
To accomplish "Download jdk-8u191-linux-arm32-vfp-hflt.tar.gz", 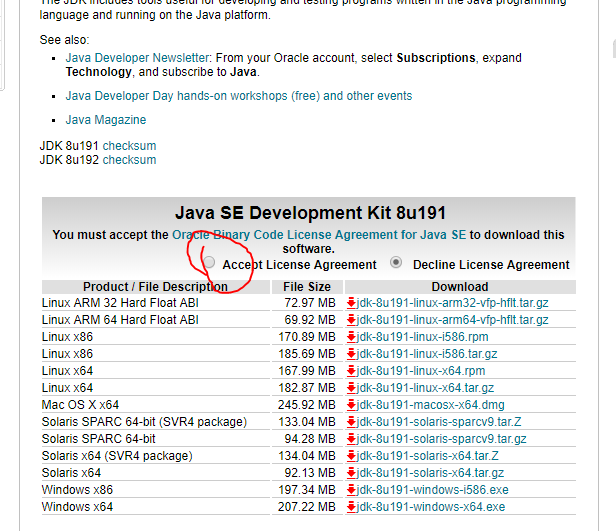I will [452, 303].
